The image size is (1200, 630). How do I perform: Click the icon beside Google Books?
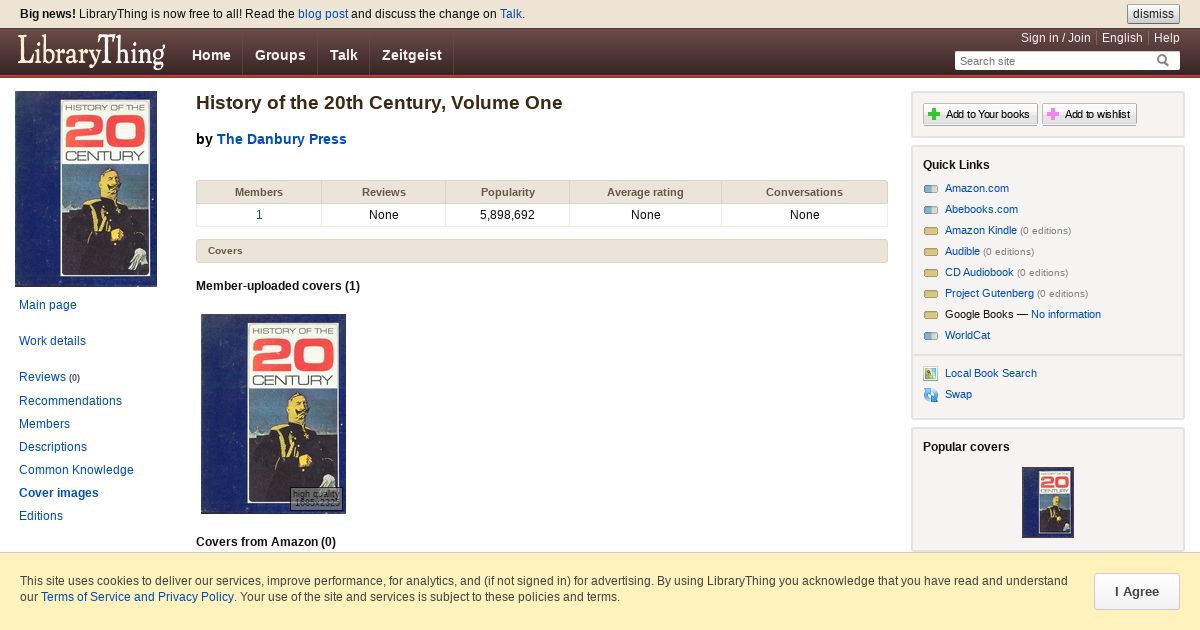931,315
